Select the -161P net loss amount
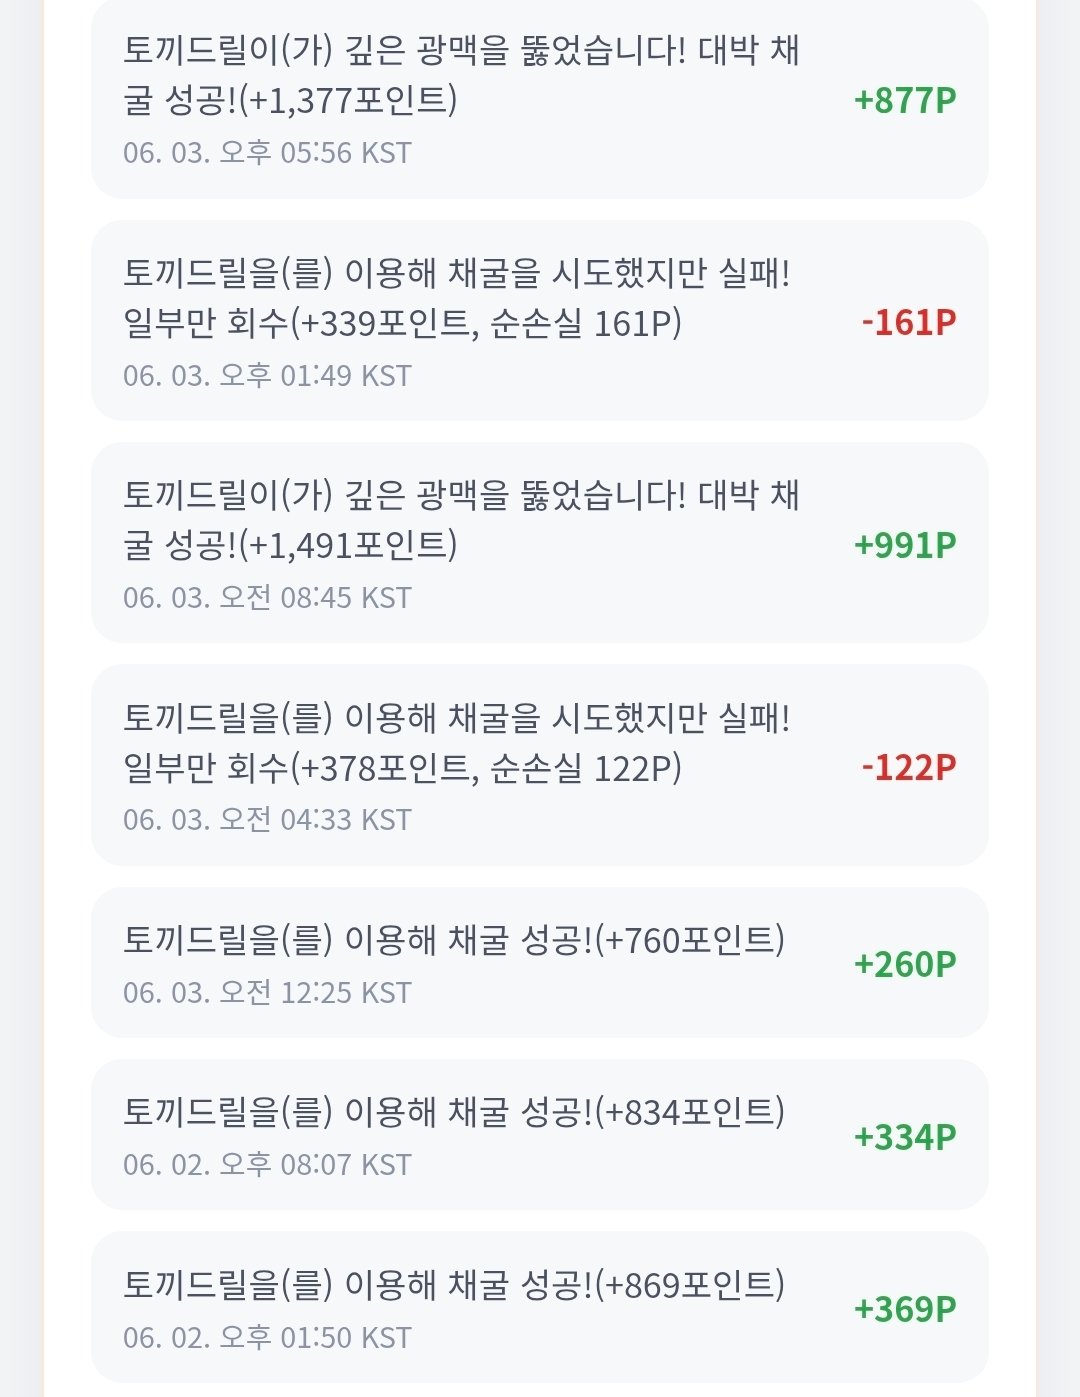The width and height of the screenshot is (1080, 1397). tap(909, 322)
